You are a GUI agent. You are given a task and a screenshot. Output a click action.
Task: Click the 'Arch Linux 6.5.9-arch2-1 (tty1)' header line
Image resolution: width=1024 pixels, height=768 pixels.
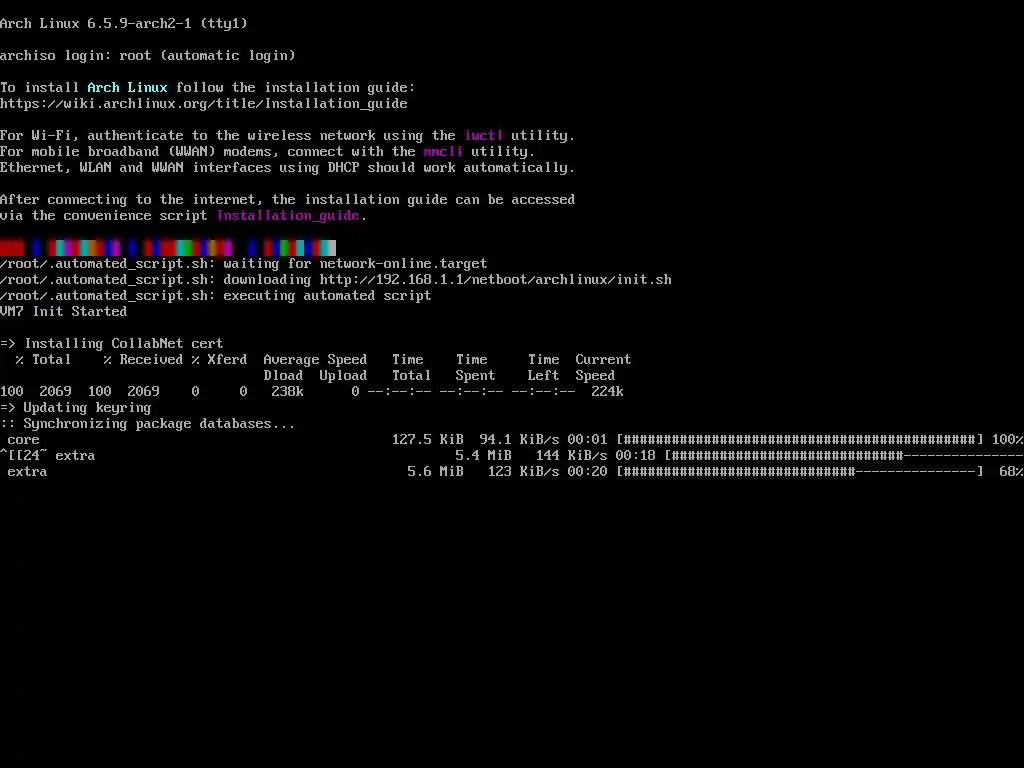point(124,24)
